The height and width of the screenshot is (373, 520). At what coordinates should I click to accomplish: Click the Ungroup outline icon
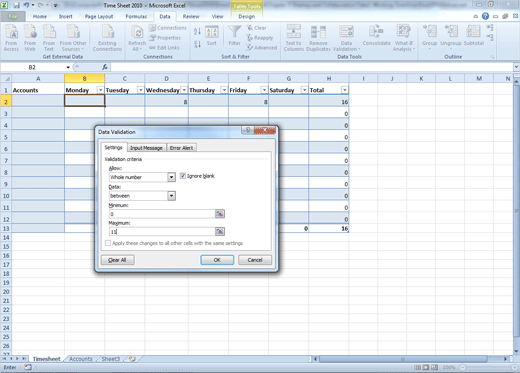(451, 37)
